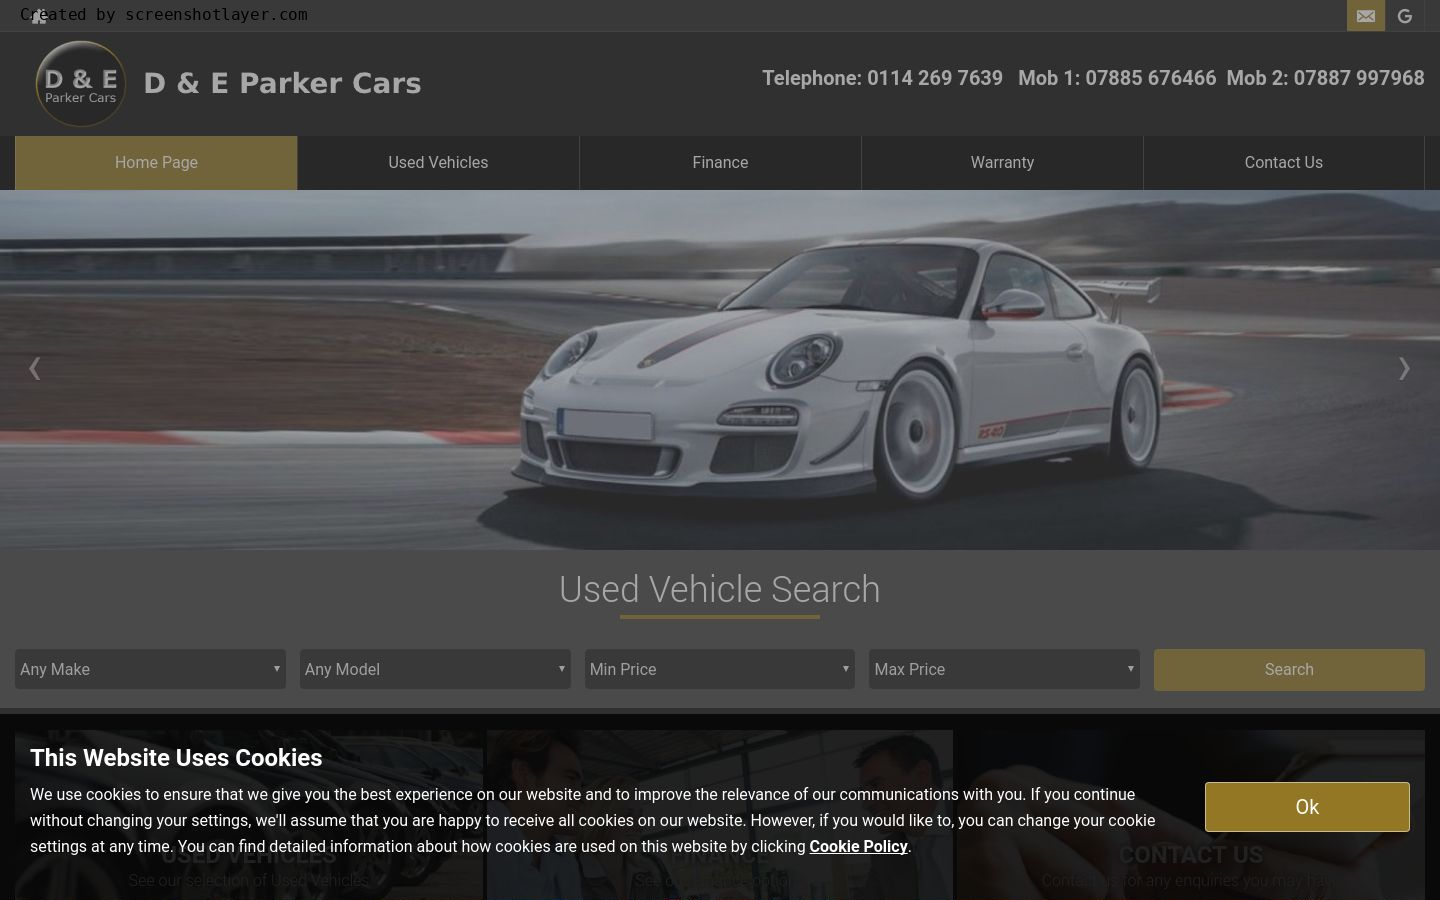Advance carousel with right arrow
1440x900 pixels.
pyautogui.click(x=1403, y=368)
